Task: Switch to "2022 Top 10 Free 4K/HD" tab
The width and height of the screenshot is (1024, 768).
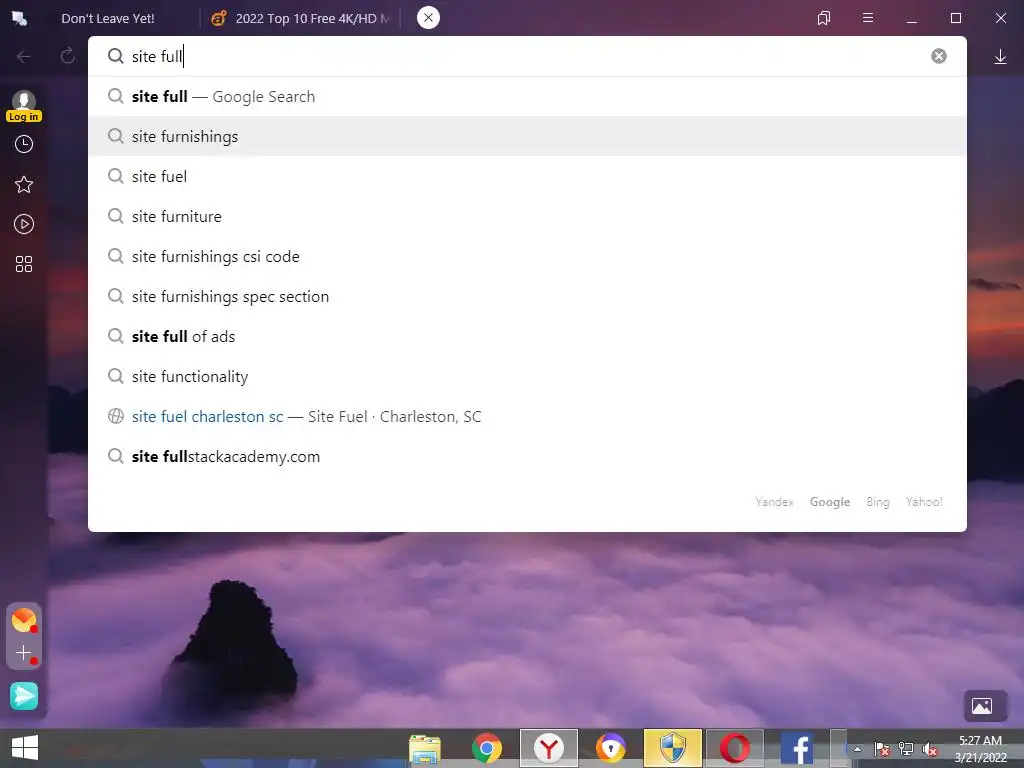Action: point(302,18)
